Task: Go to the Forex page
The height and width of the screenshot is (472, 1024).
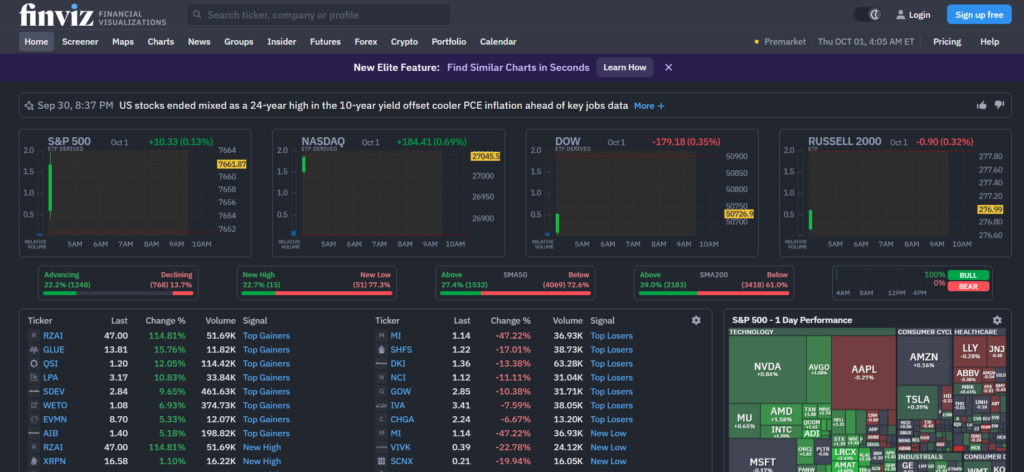Action: click(x=366, y=42)
